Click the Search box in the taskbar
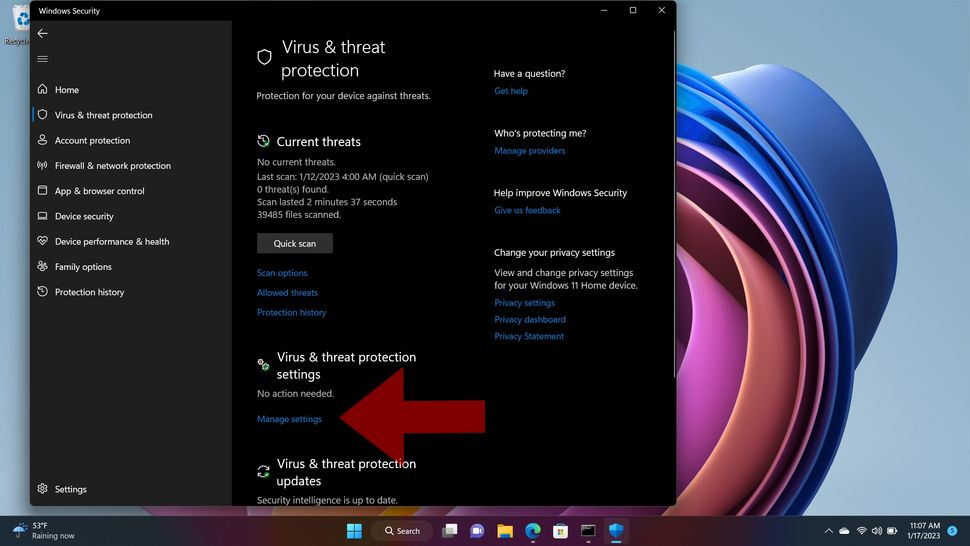Viewport: 970px width, 546px height. point(401,531)
